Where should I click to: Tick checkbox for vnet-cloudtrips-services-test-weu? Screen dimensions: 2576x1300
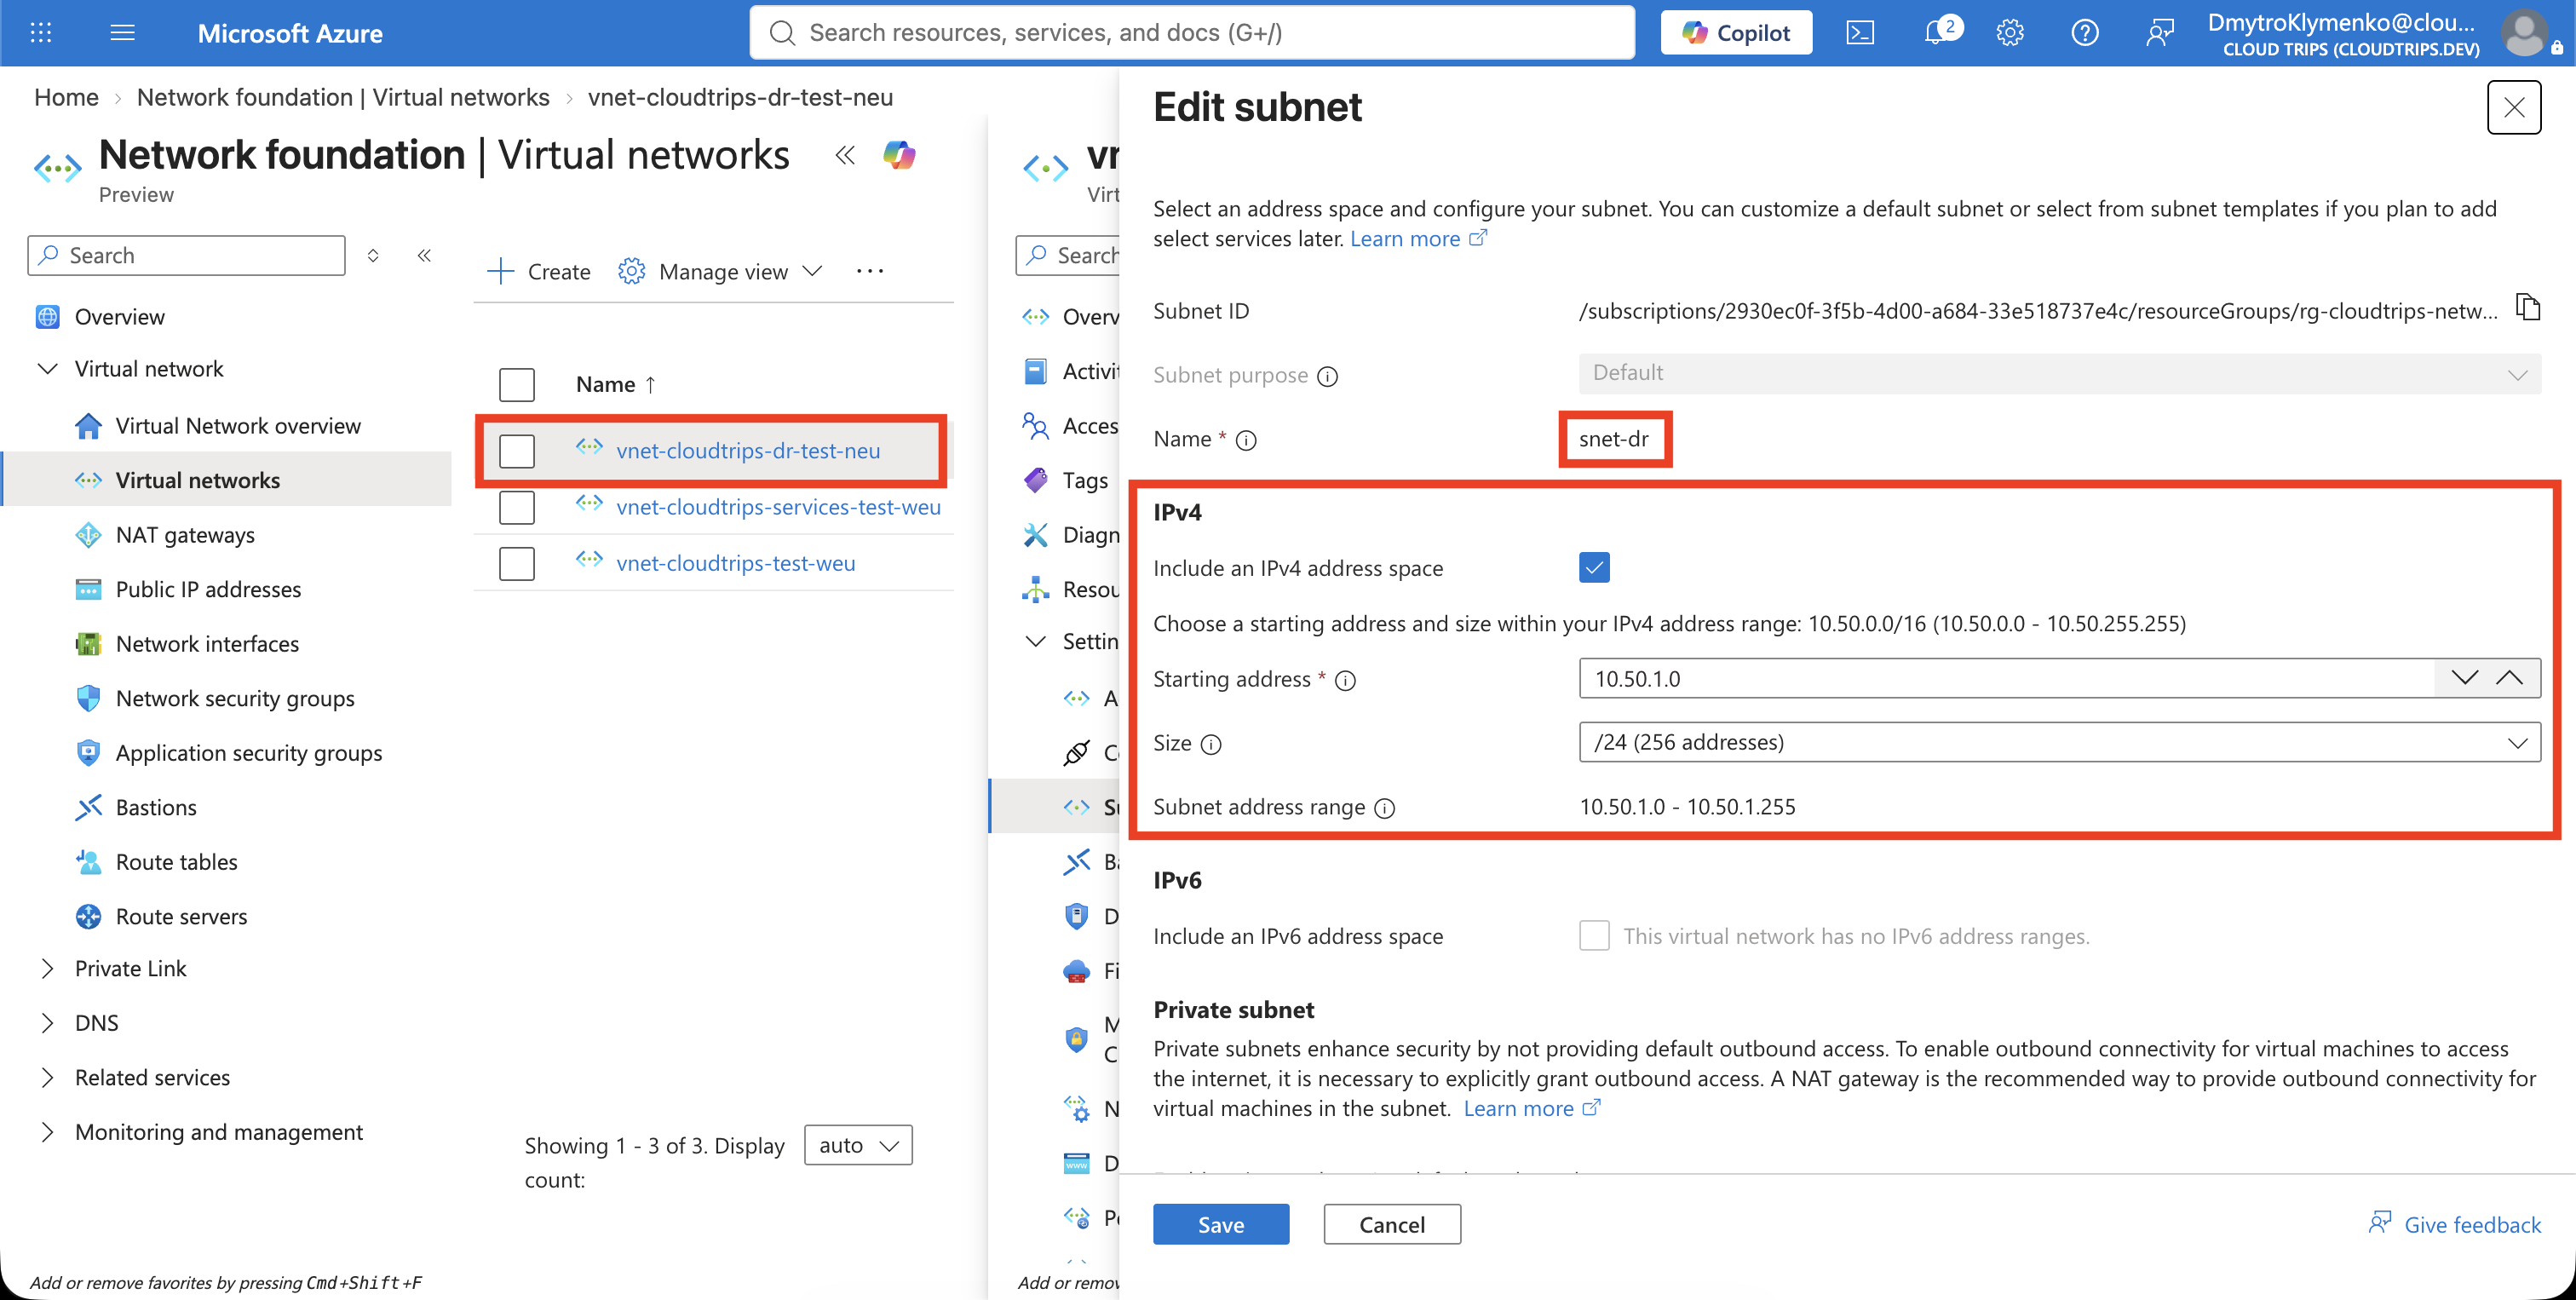(517, 507)
